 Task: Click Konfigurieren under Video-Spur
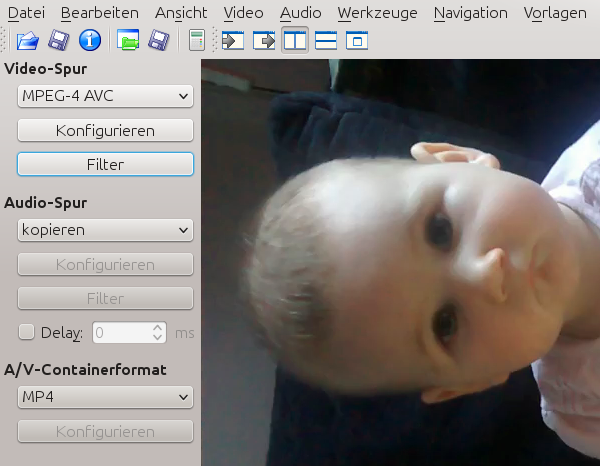105,130
